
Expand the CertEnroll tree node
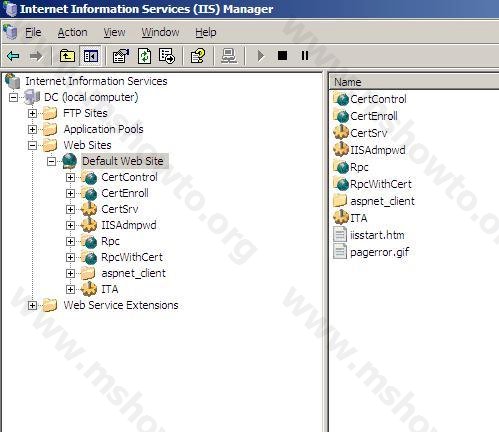tap(70, 193)
